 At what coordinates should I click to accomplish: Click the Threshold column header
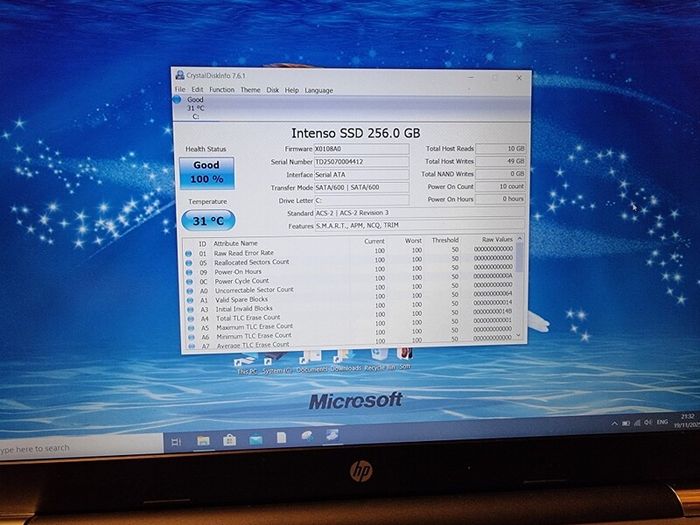445,240
